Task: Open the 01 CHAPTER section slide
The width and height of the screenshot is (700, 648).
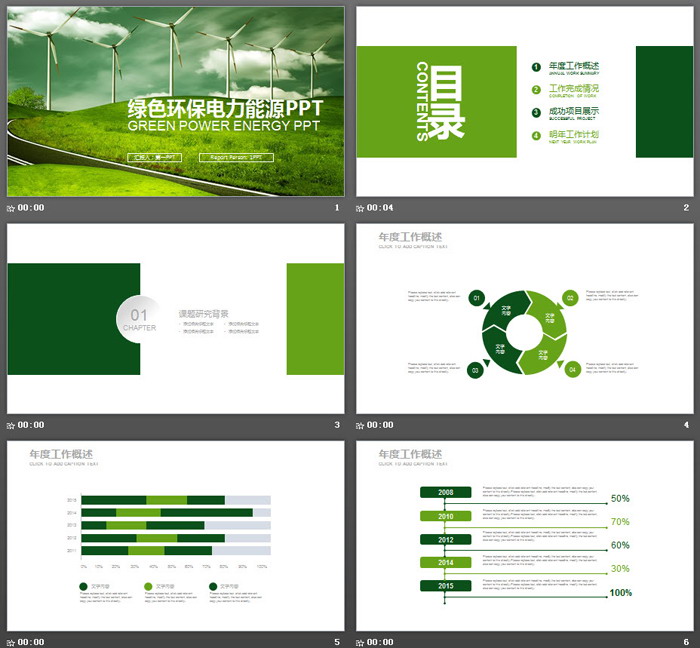Action: [175, 318]
